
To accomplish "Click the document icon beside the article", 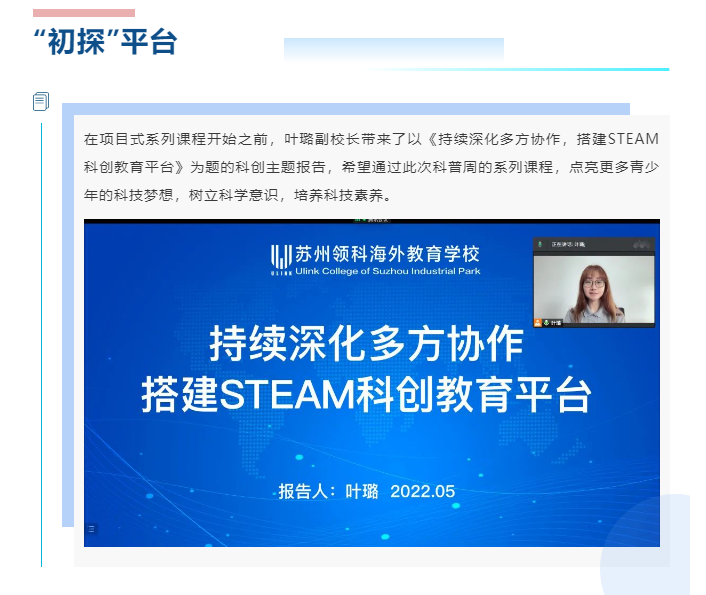I will 41,101.
